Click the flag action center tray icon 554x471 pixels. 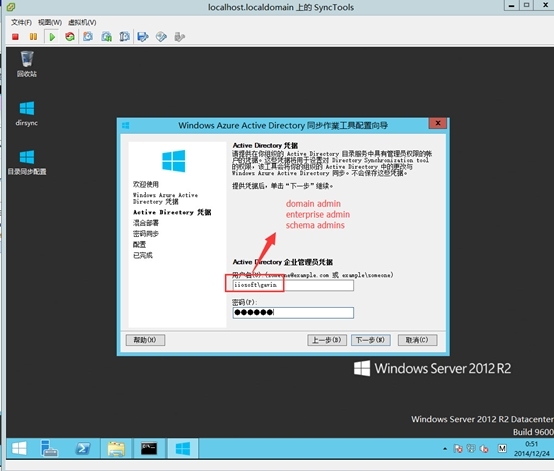pos(458,449)
